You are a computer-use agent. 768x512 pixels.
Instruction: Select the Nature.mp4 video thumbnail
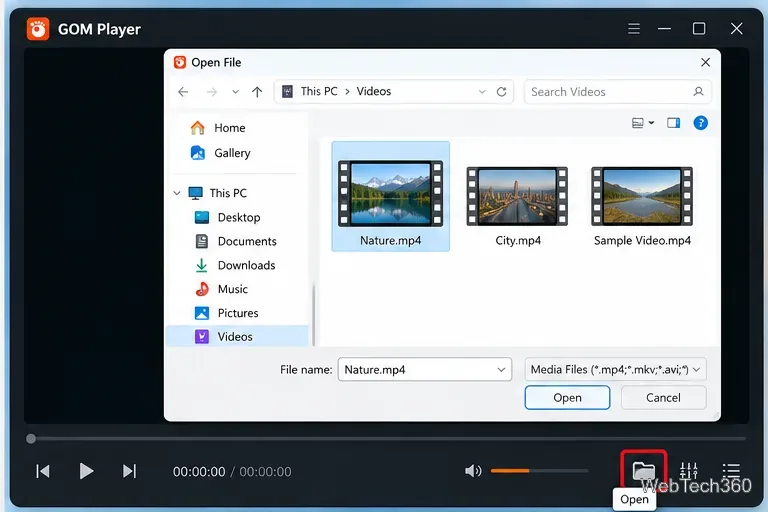pyautogui.click(x=390, y=196)
